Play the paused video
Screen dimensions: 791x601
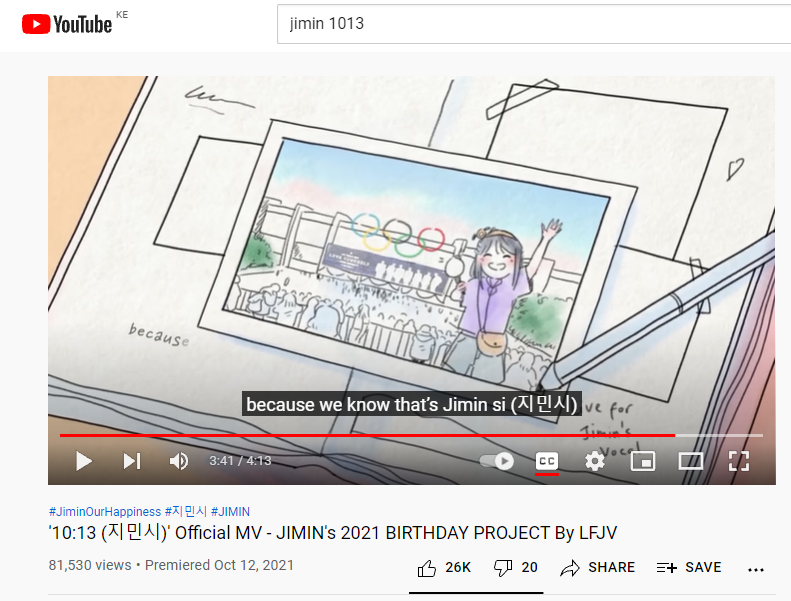click(84, 461)
